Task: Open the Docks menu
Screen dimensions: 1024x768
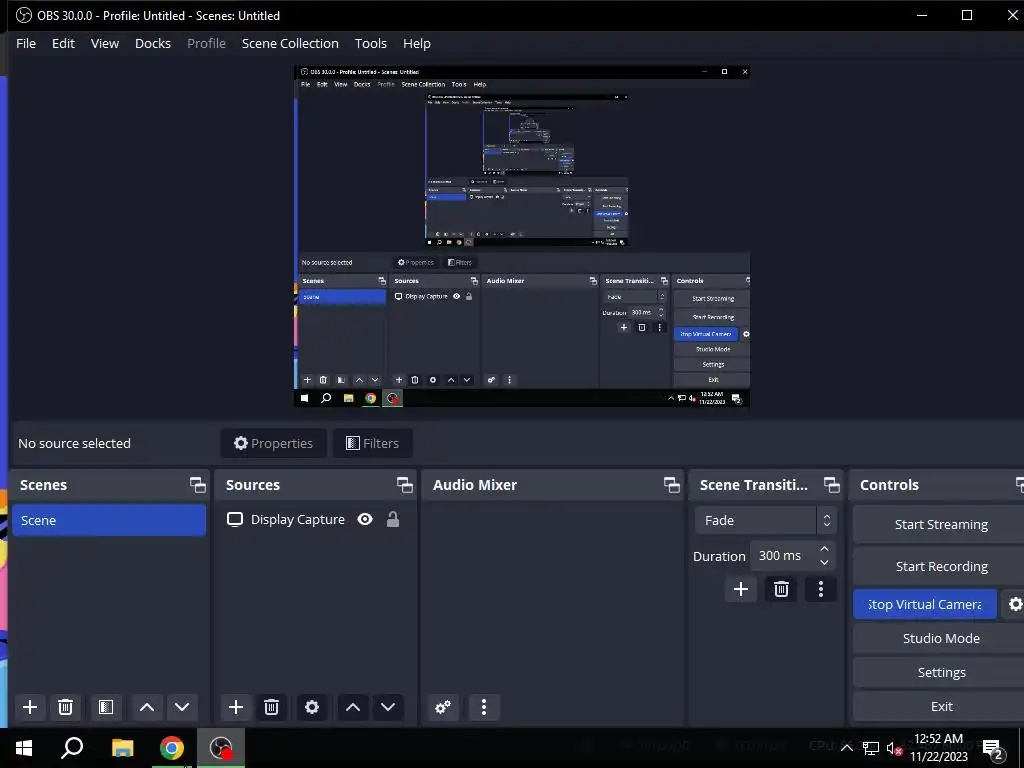Action: [x=153, y=43]
